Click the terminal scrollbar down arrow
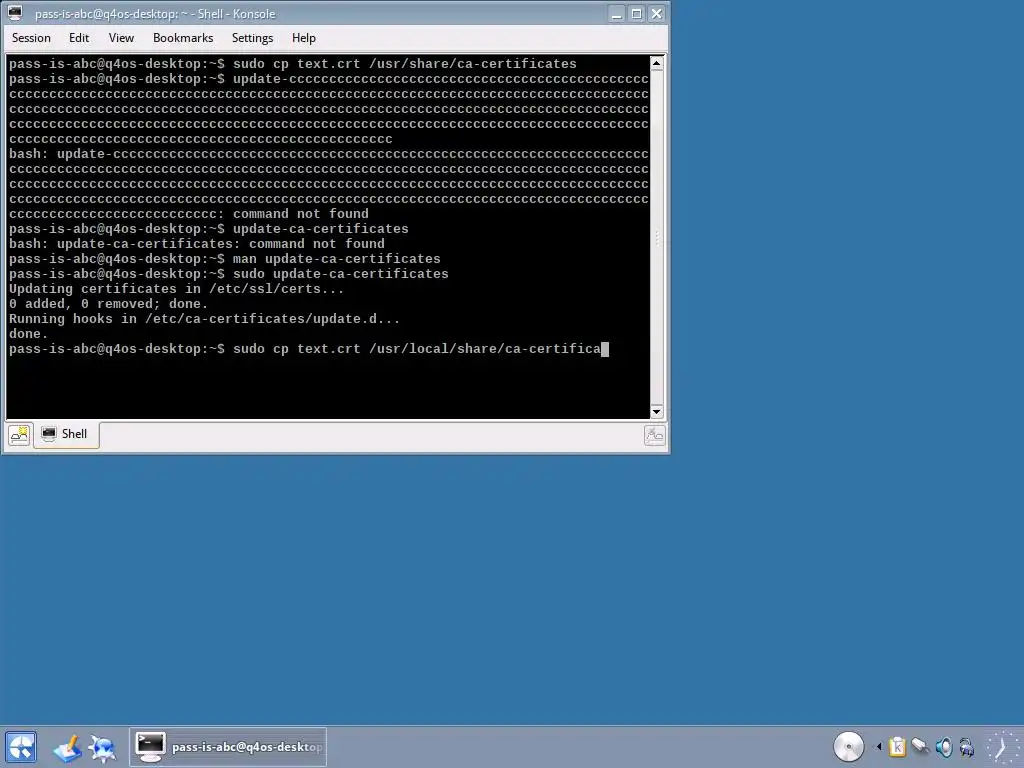 657,412
